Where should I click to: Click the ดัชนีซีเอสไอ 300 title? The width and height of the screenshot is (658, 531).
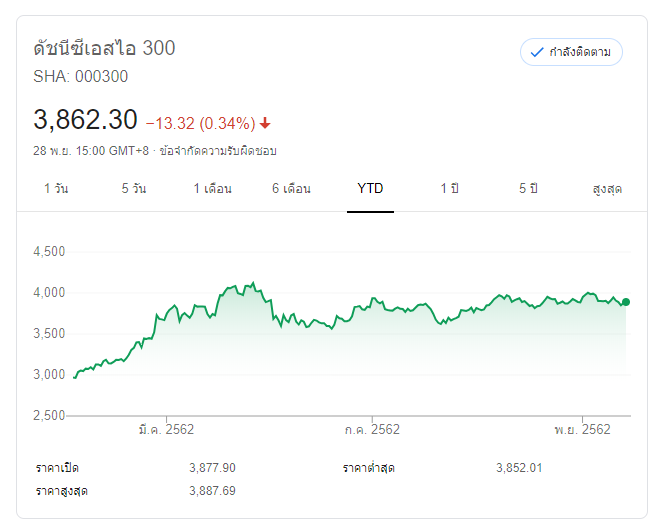tap(104, 48)
